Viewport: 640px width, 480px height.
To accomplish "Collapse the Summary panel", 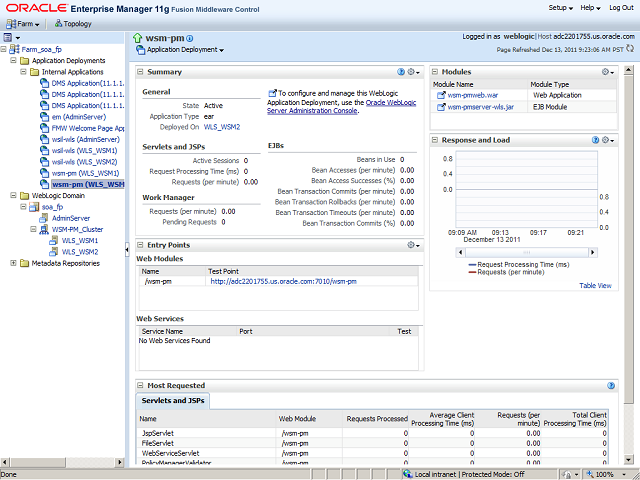I will pos(141,72).
